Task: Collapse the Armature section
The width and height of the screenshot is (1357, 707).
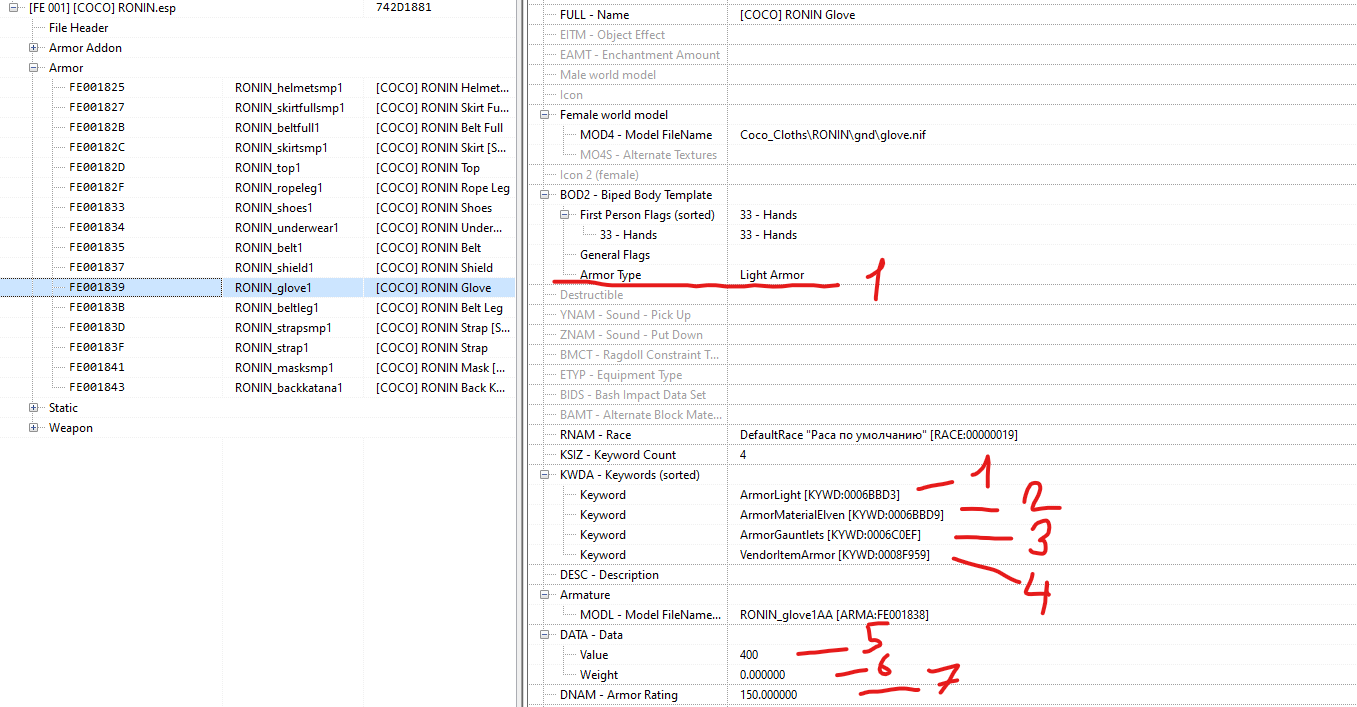Action: [x=545, y=595]
